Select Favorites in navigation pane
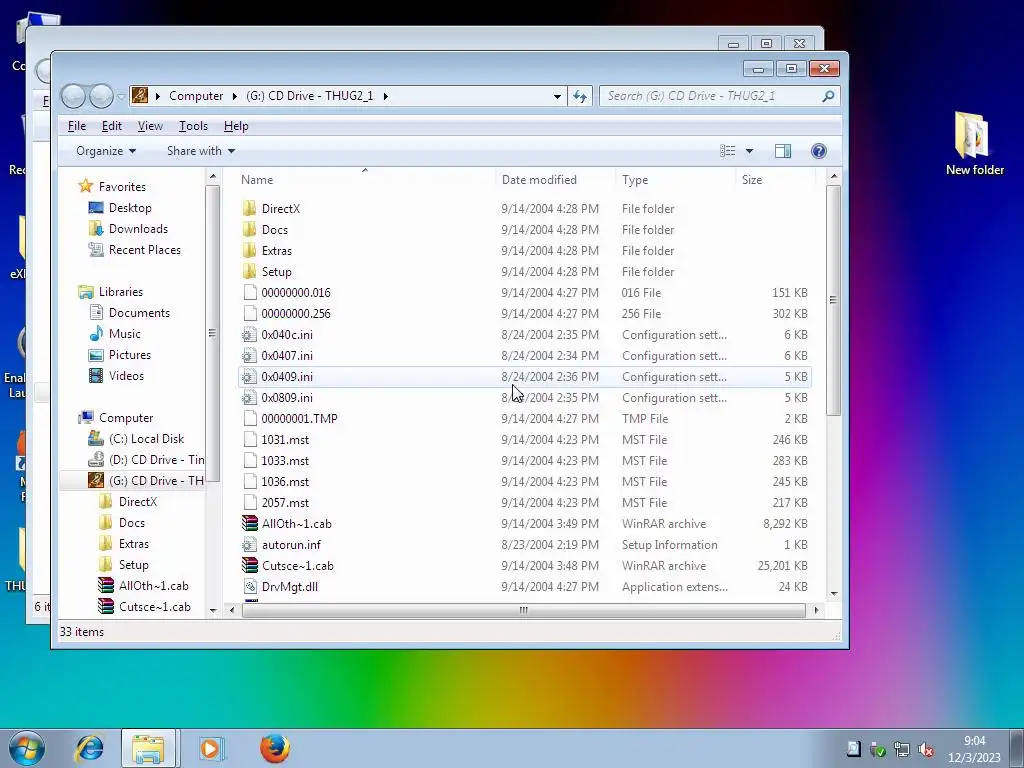The image size is (1024, 768). click(122, 187)
